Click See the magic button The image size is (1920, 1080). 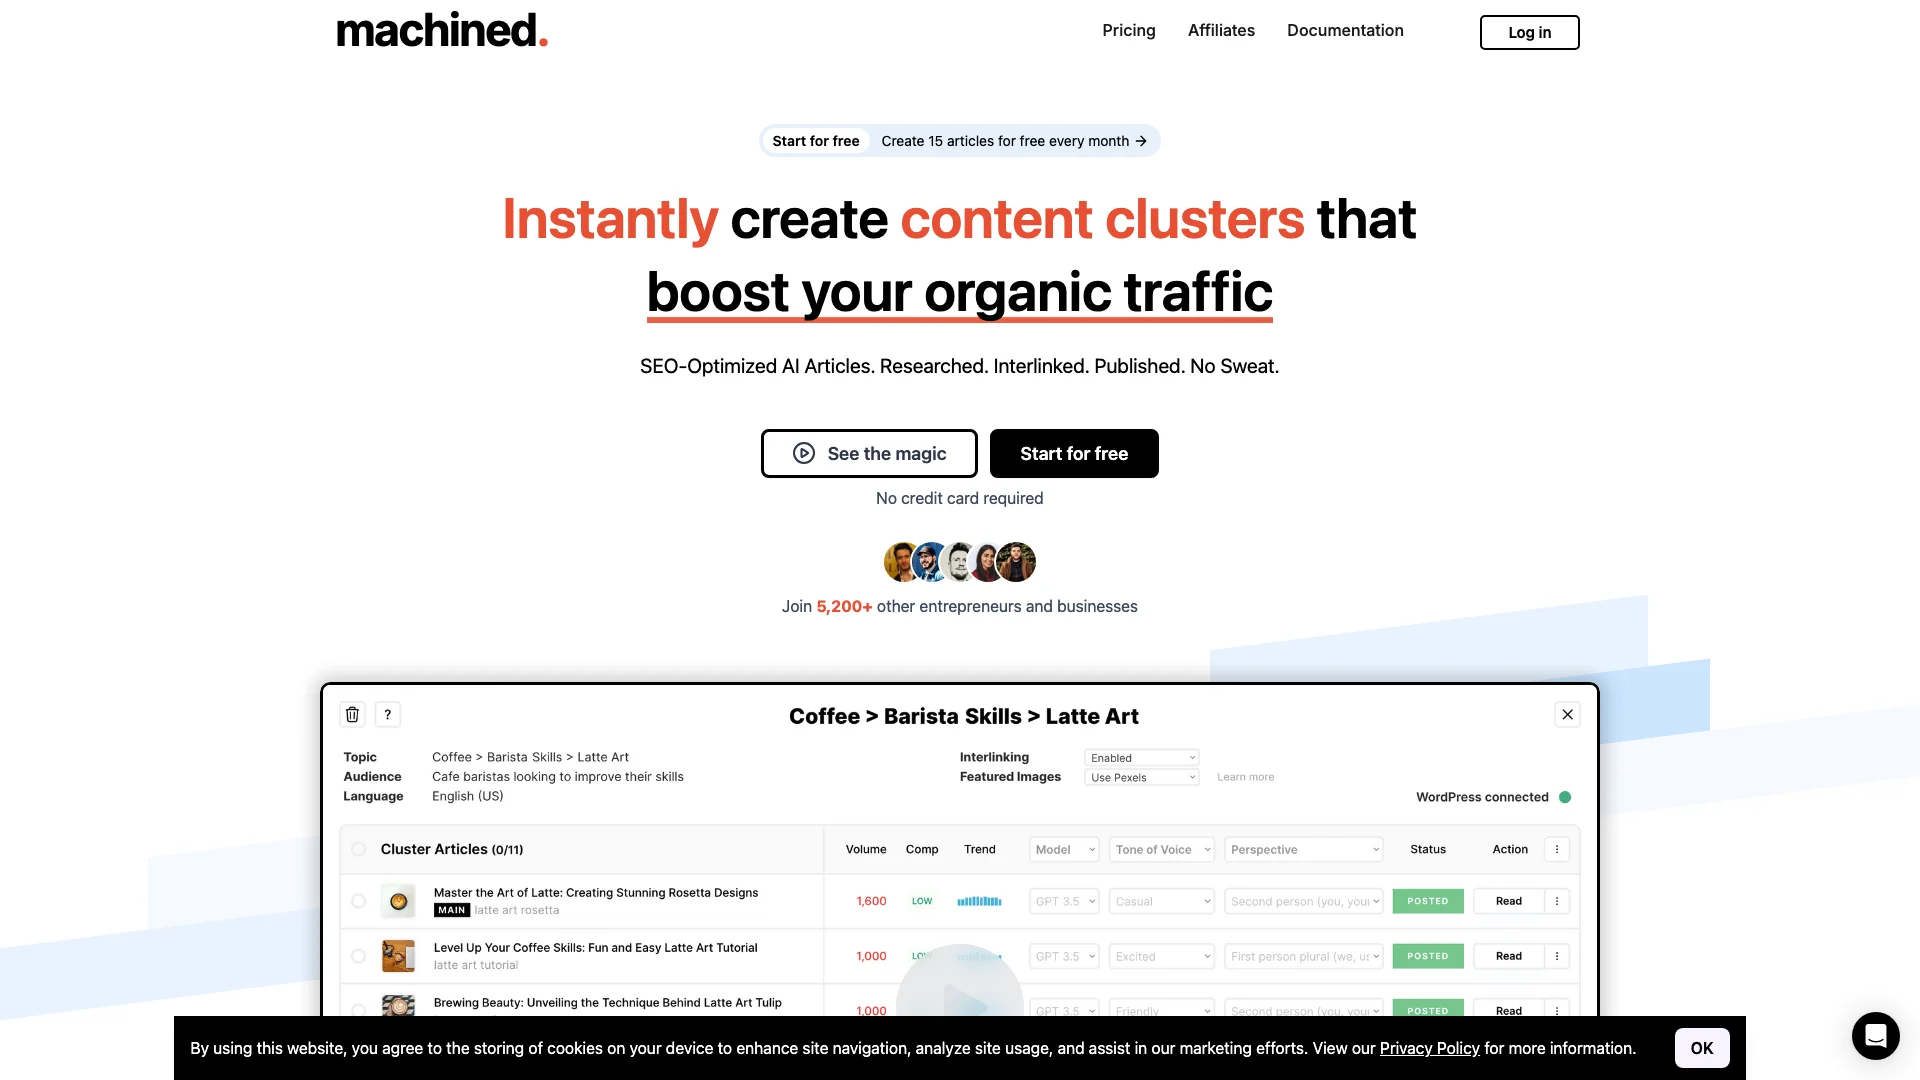tap(869, 452)
